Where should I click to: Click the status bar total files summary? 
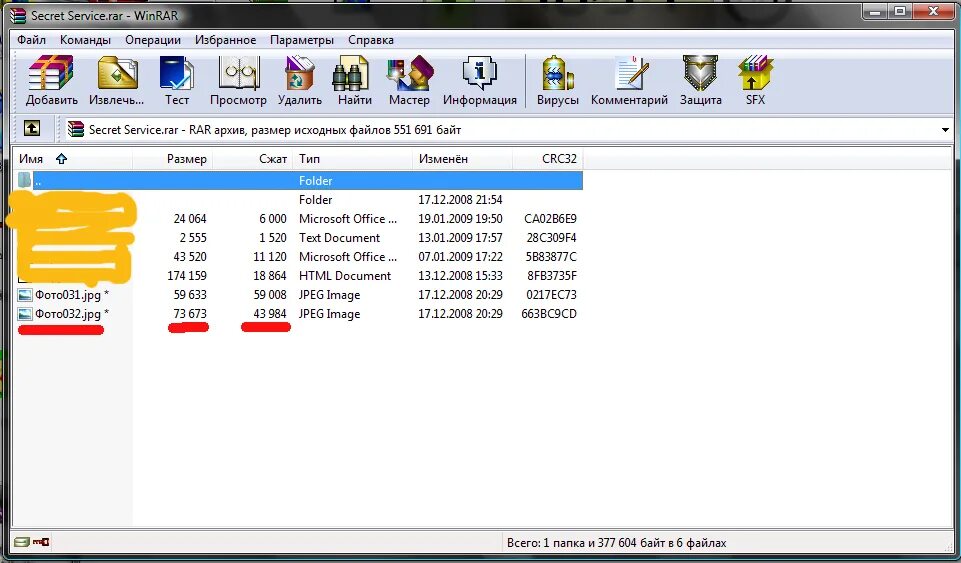pyautogui.click(x=617, y=543)
